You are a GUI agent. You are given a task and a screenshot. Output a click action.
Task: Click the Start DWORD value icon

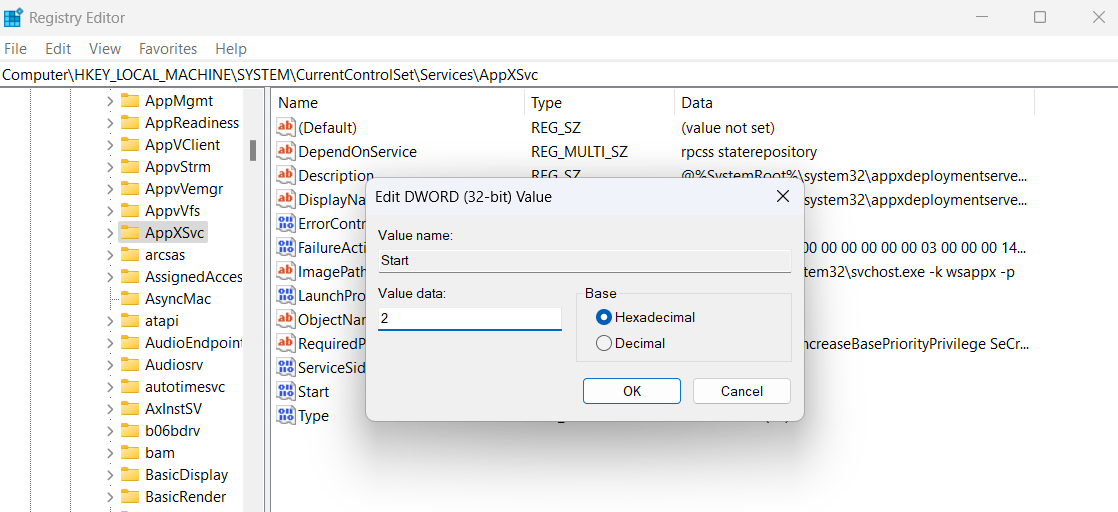(286, 391)
